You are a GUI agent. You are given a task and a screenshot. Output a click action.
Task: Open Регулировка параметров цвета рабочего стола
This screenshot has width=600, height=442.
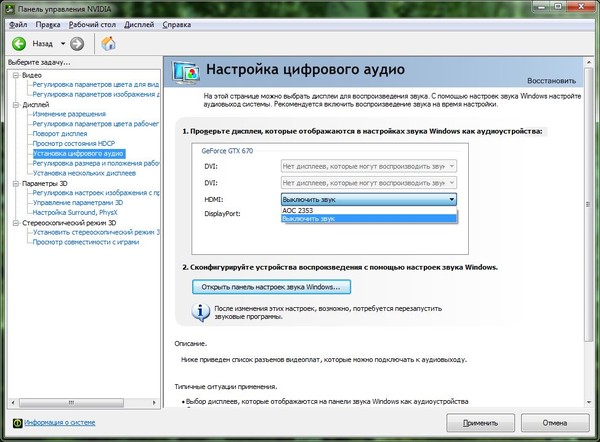(96, 124)
